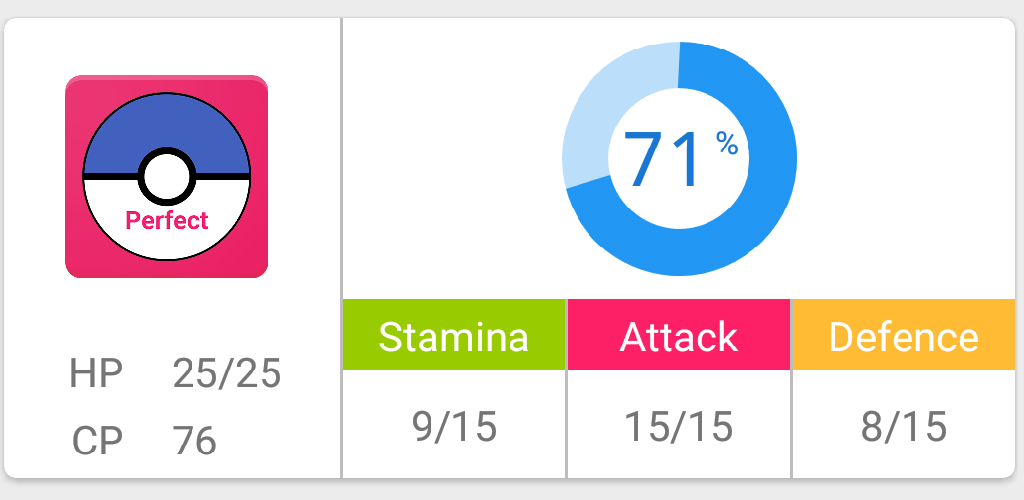Click the 71 value in the chart center
The image size is (1024, 500).
pyautogui.click(x=662, y=160)
